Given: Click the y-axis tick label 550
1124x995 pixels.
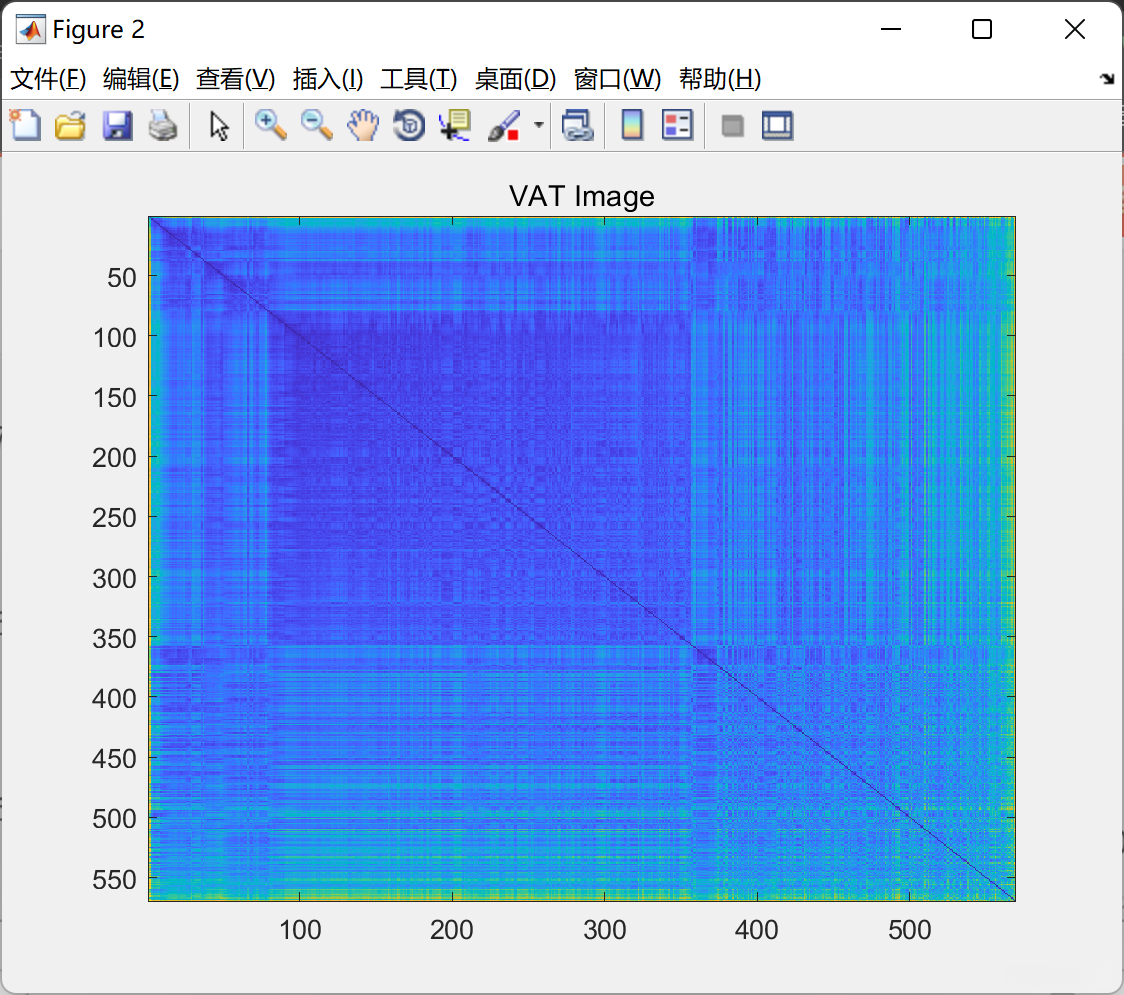Looking at the screenshot, I should click(114, 880).
